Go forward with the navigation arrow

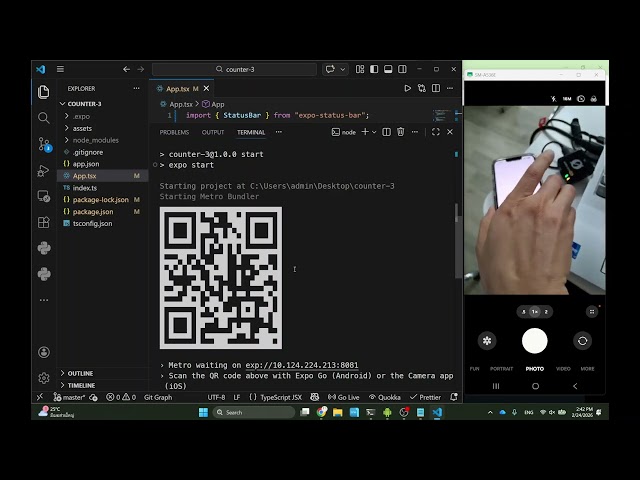click(x=141, y=69)
